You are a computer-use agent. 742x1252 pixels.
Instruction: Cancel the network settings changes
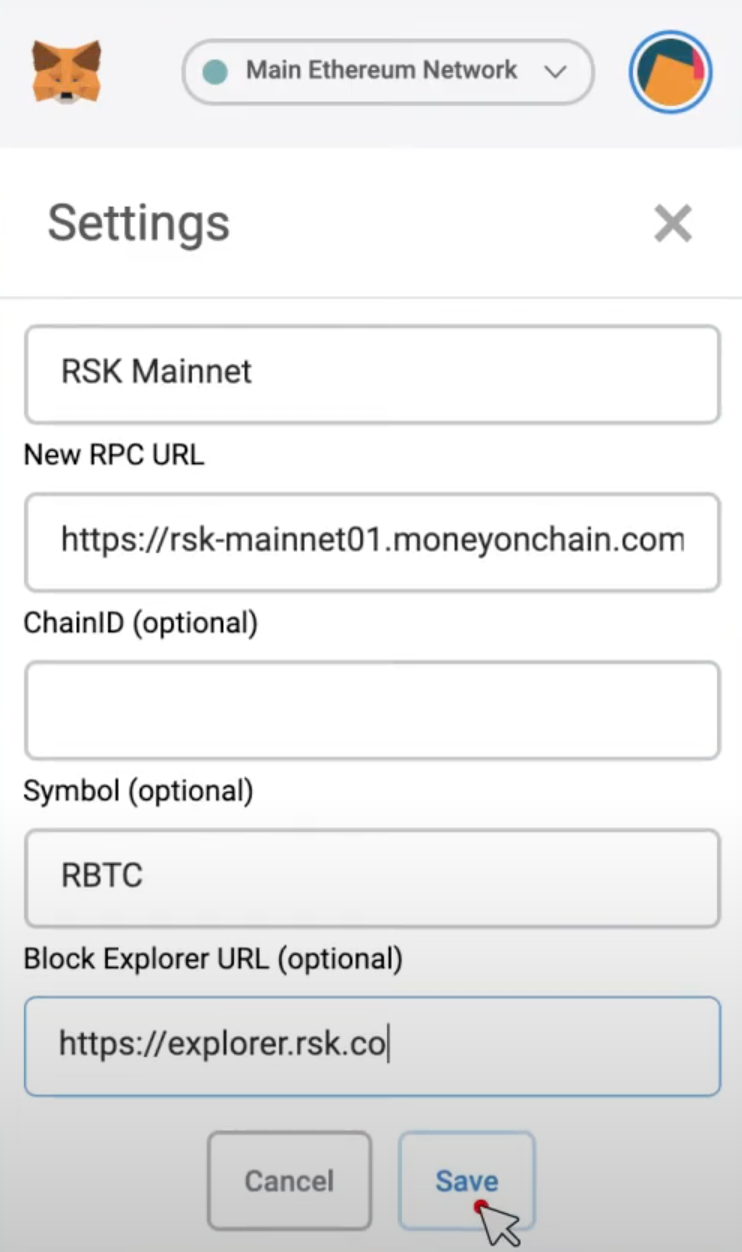[x=289, y=1180]
